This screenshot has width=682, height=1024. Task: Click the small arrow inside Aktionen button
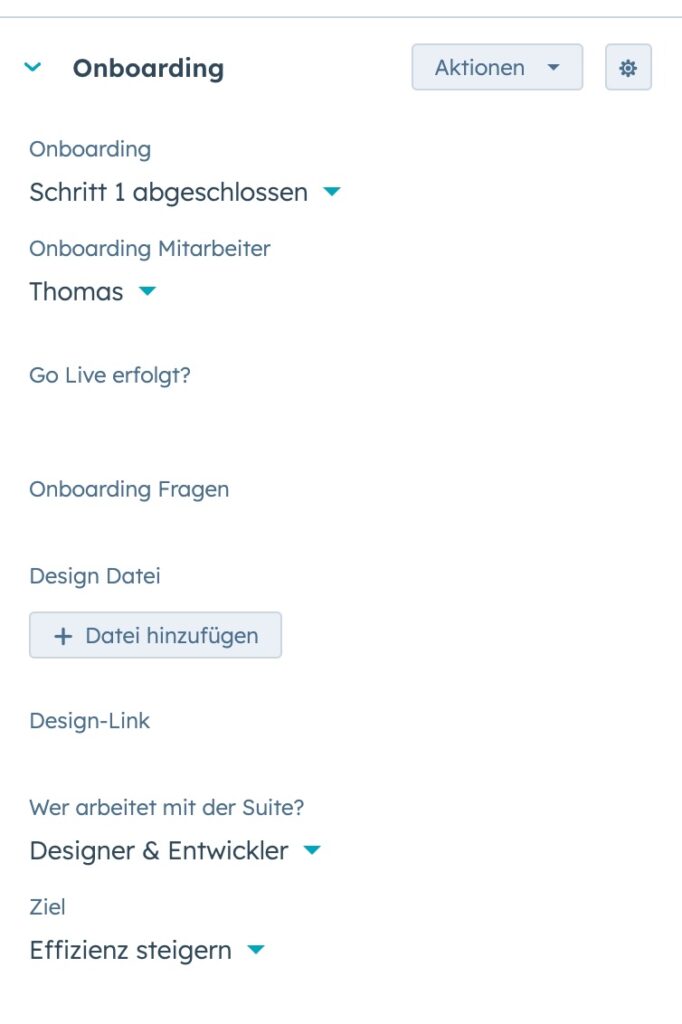(553, 68)
